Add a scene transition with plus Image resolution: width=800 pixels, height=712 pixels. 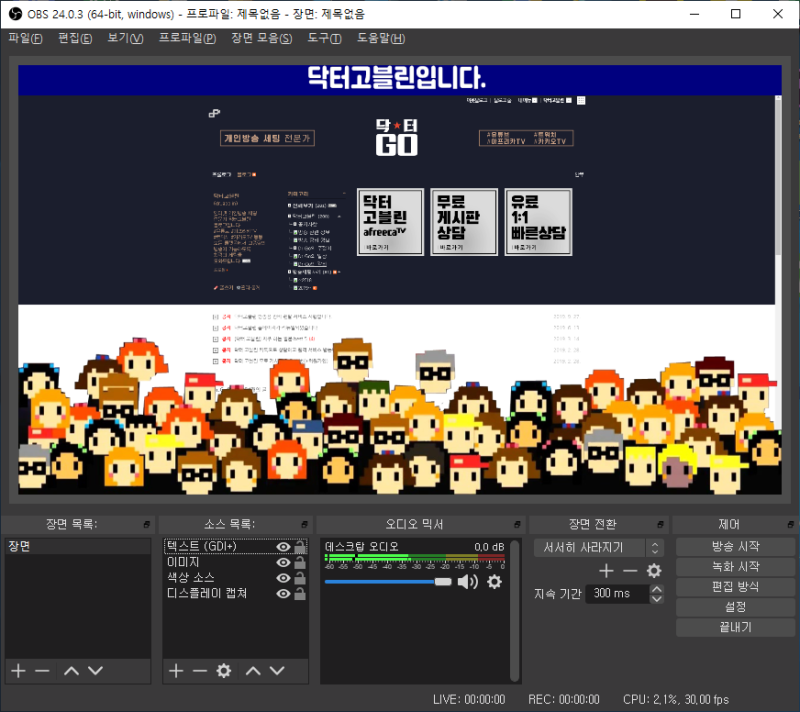[x=606, y=571]
